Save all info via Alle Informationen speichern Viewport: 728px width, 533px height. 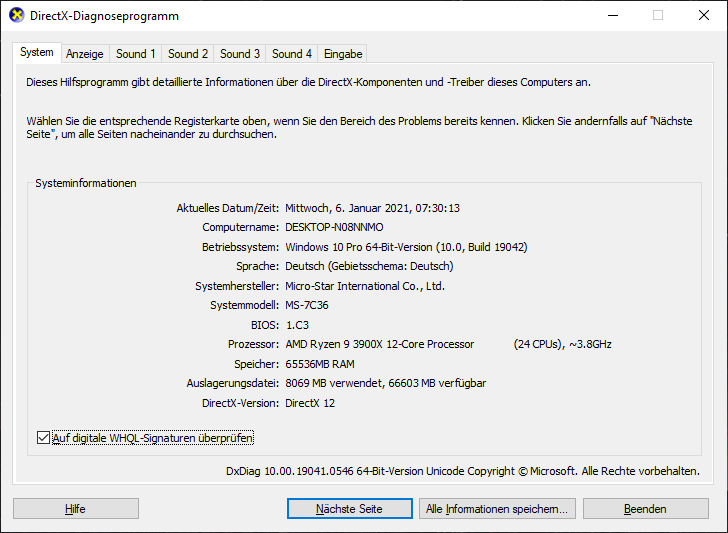click(497, 509)
